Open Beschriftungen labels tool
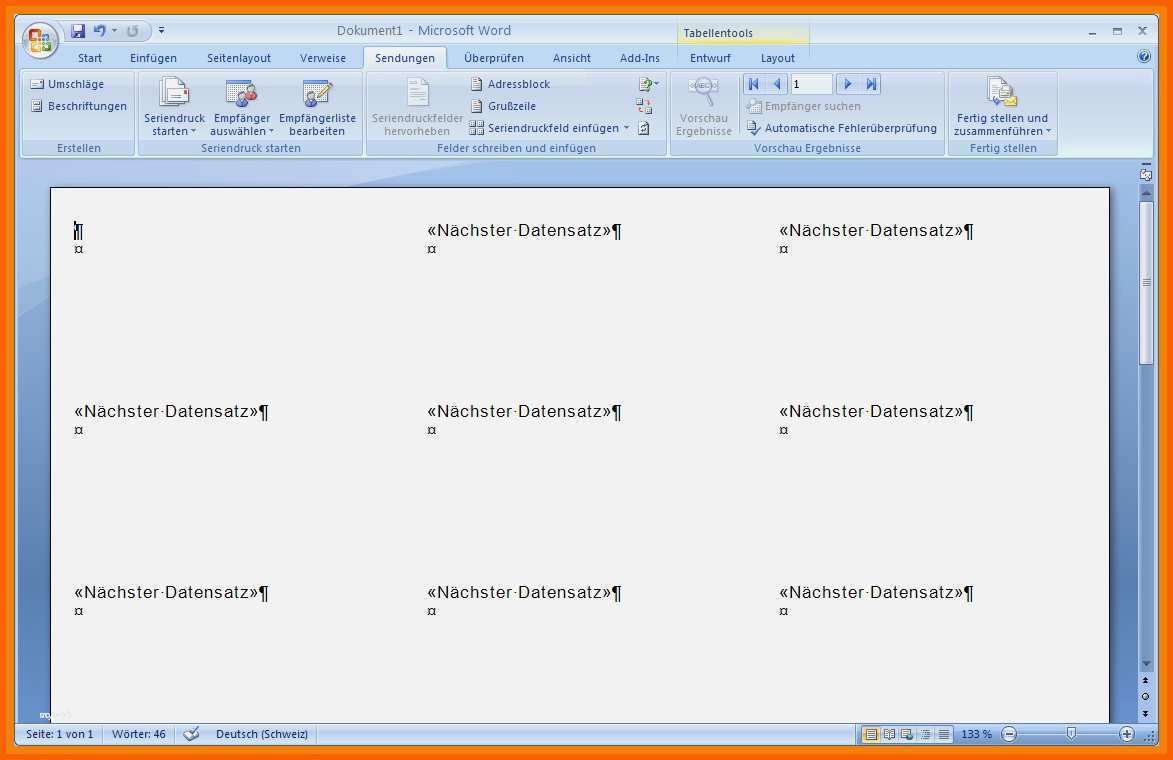1173x760 pixels. pyautogui.click(x=79, y=106)
